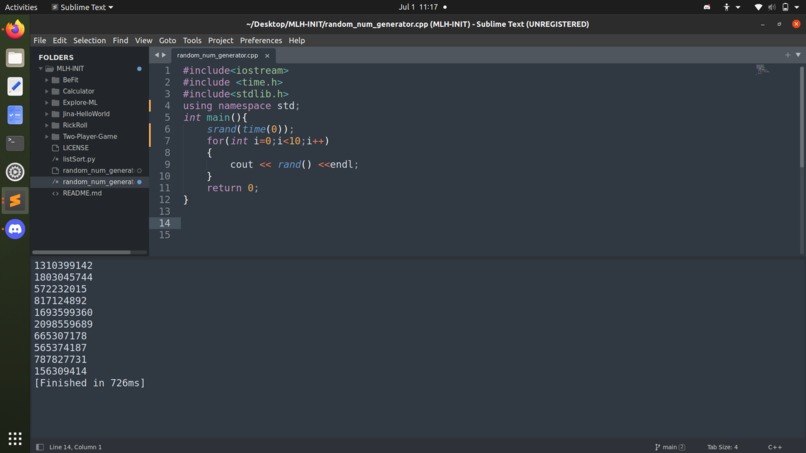Open the tab list dropdown arrow

[798, 55]
